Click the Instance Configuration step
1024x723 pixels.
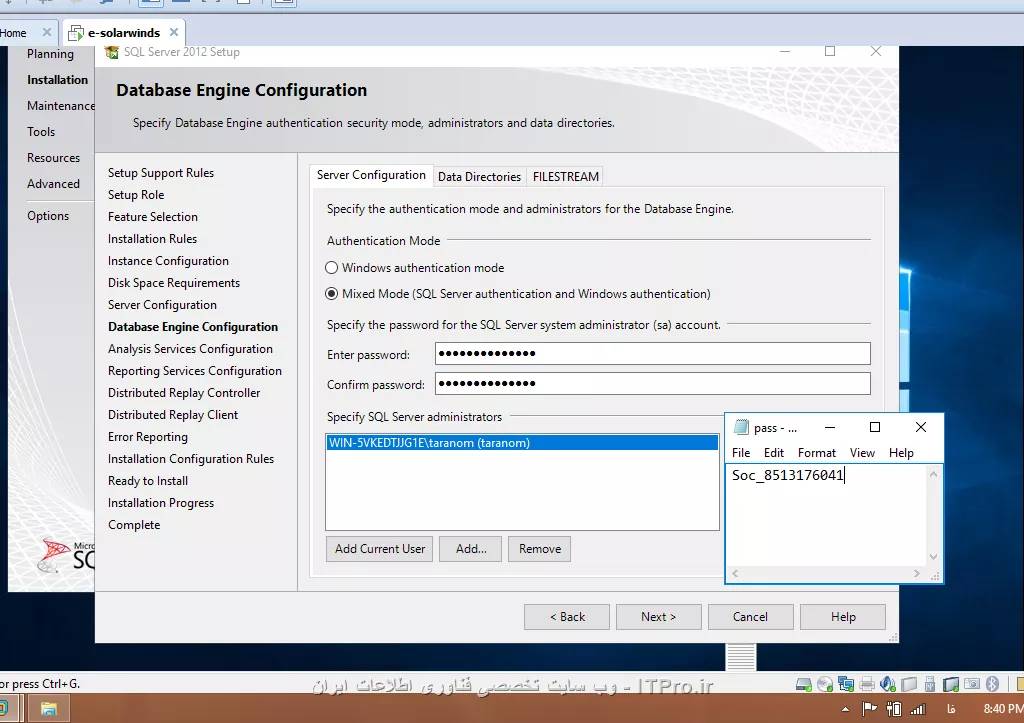click(x=168, y=261)
